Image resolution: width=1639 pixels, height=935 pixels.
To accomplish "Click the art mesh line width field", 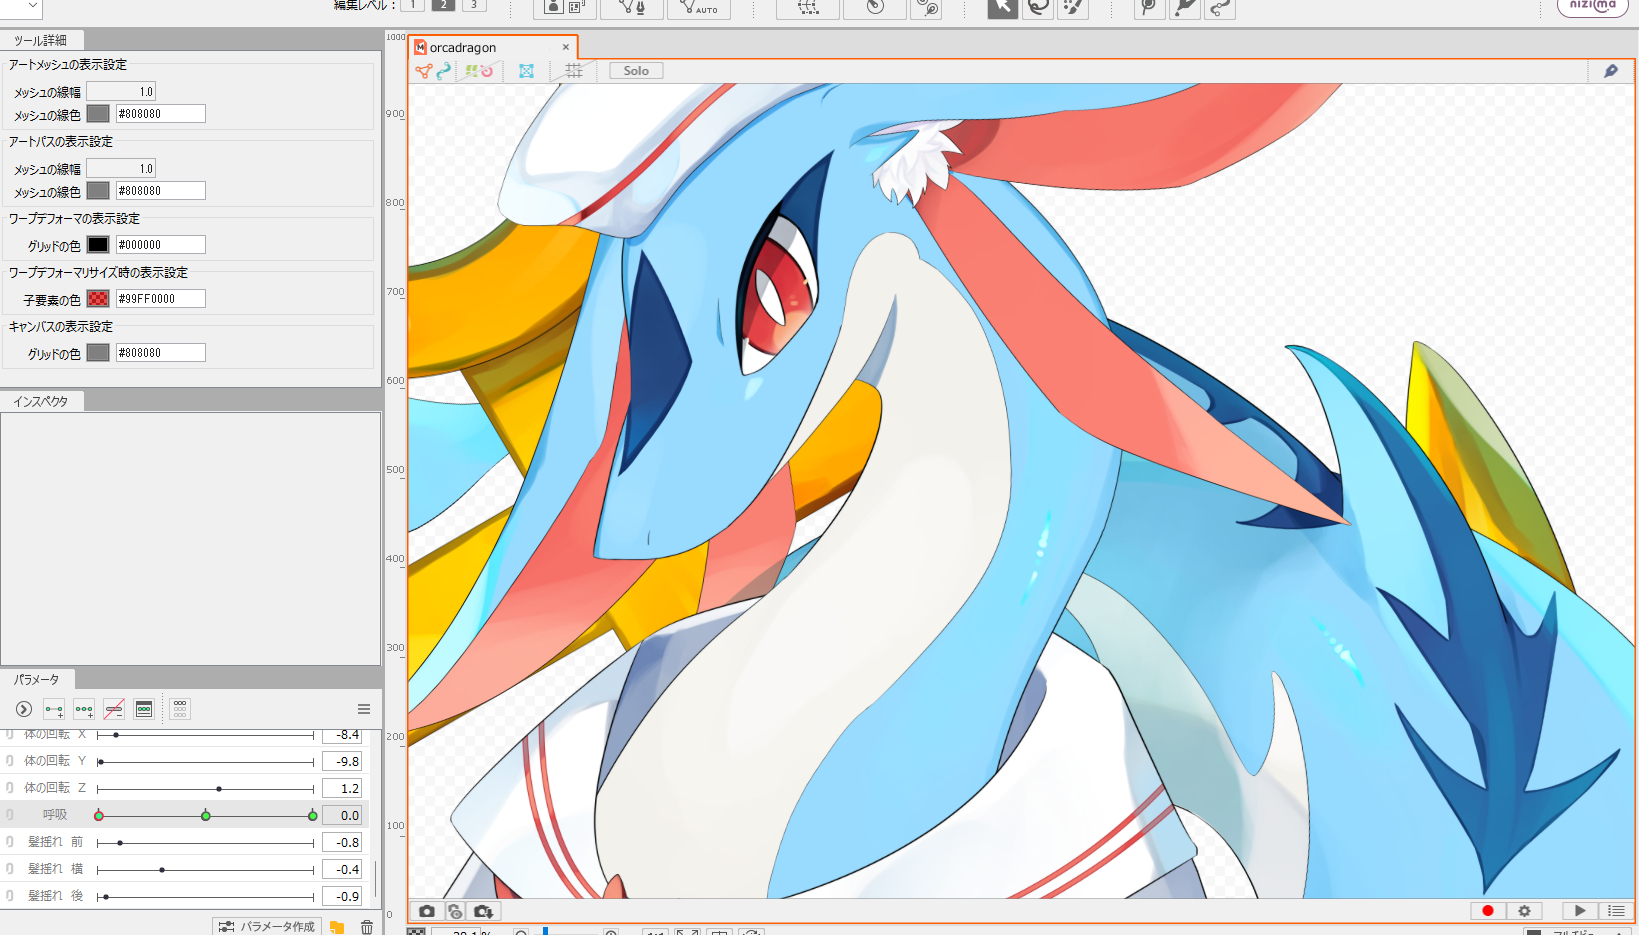I will pyautogui.click(x=121, y=91).
